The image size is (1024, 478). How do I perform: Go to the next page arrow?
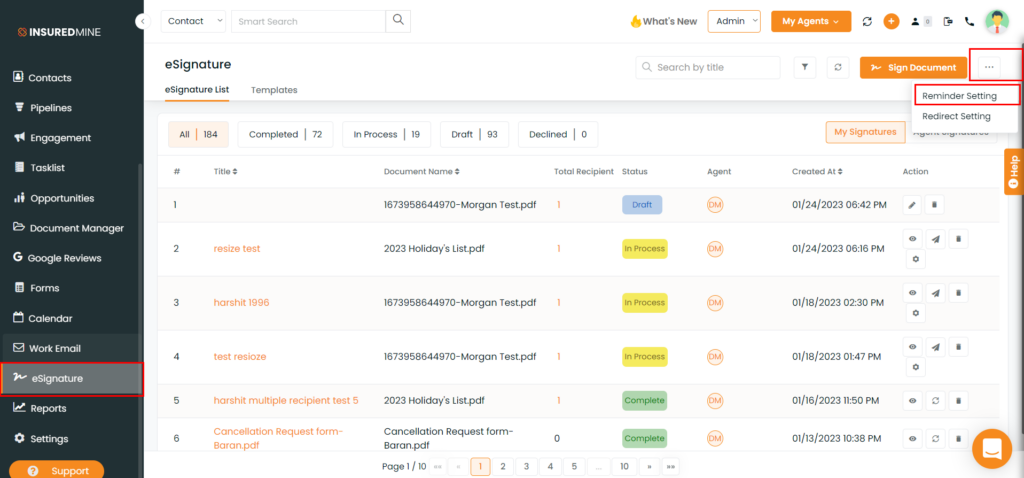[x=649, y=466]
